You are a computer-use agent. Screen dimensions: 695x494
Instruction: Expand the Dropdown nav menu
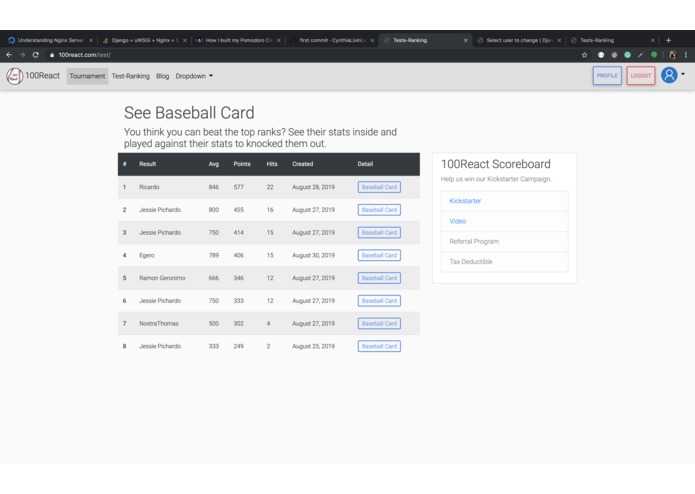[194, 76]
